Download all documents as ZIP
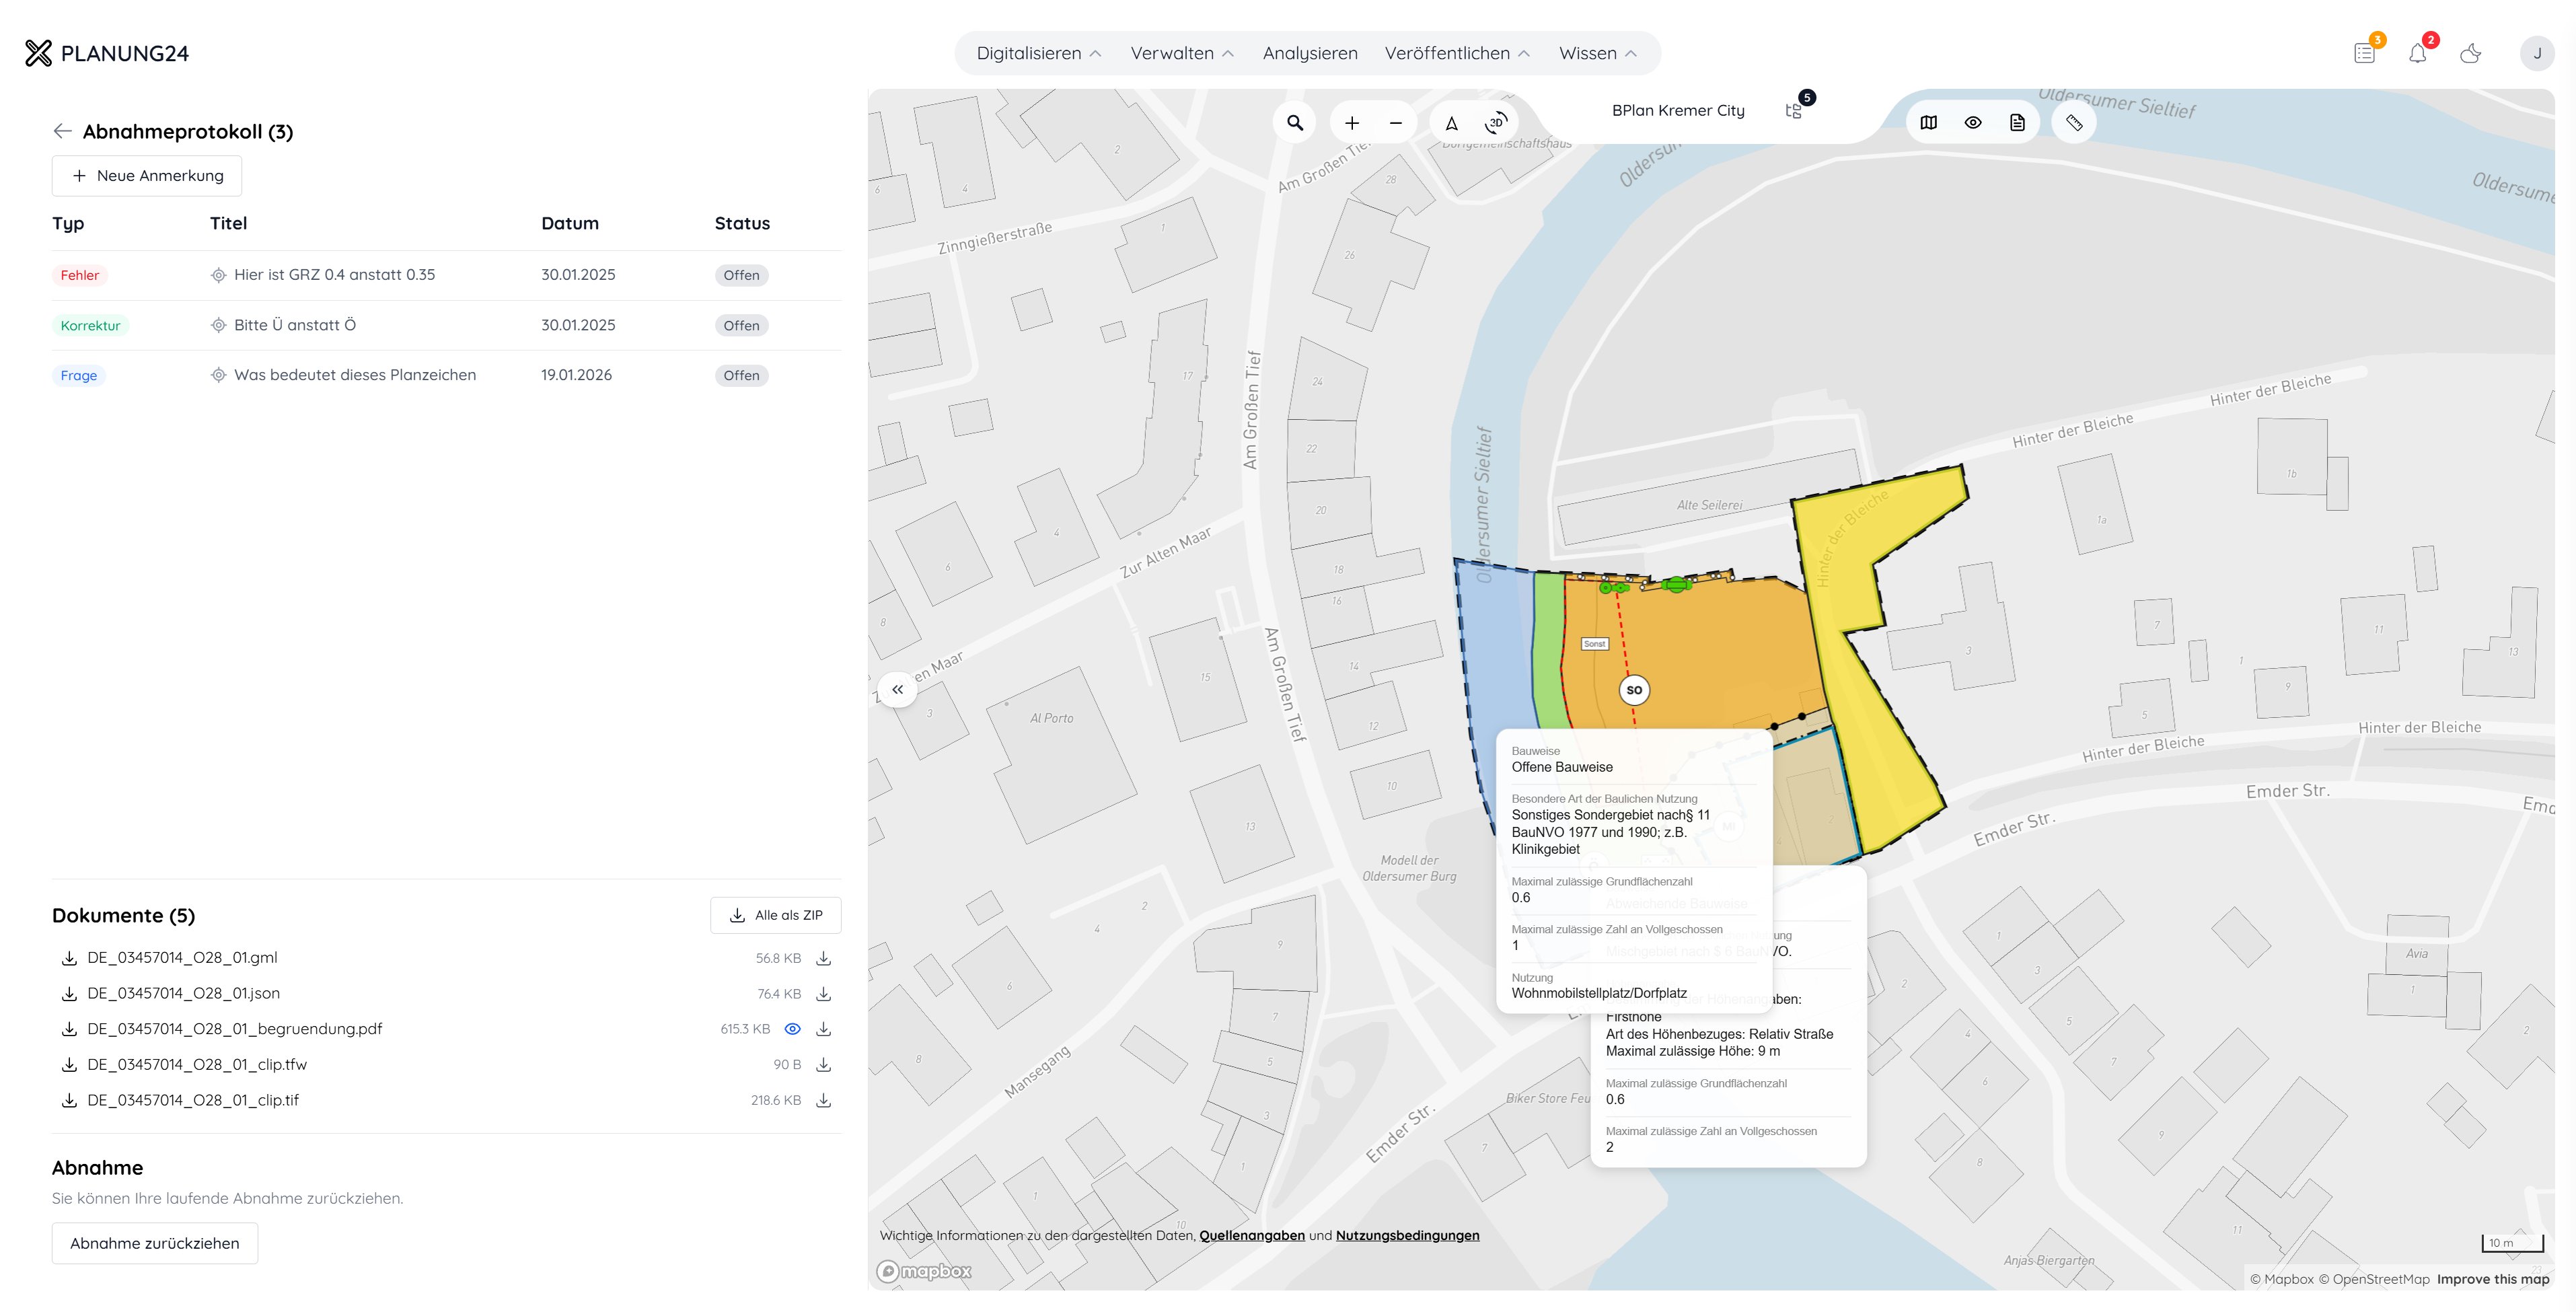 776,915
